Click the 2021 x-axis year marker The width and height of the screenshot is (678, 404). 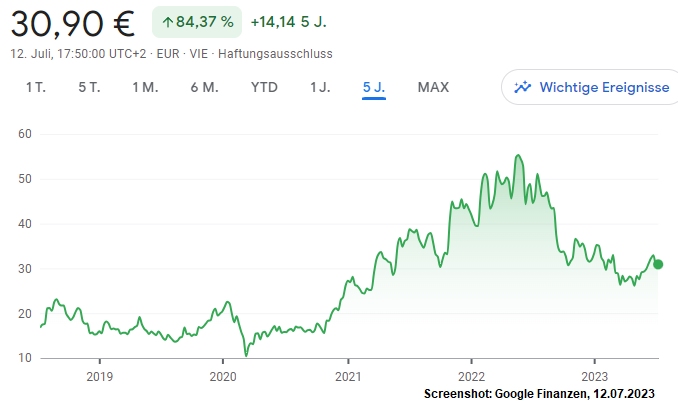click(x=348, y=376)
